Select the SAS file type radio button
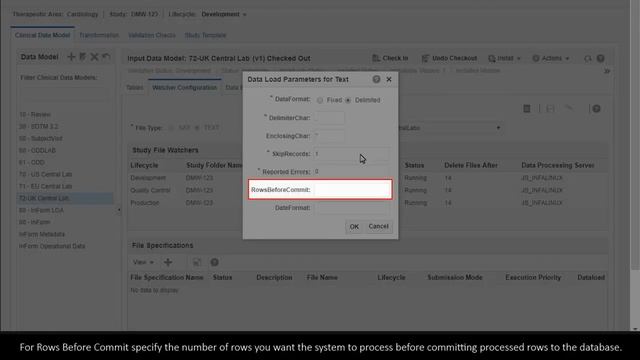Viewport: 640px width, 360px height. 171,128
